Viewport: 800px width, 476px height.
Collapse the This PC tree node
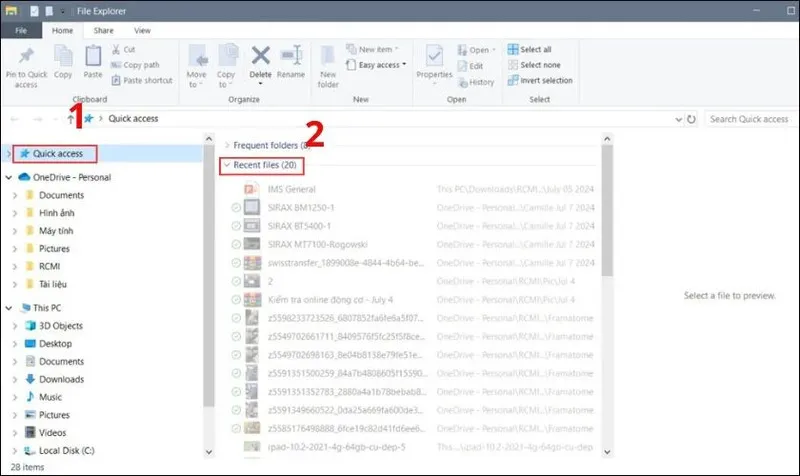[9, 308]
